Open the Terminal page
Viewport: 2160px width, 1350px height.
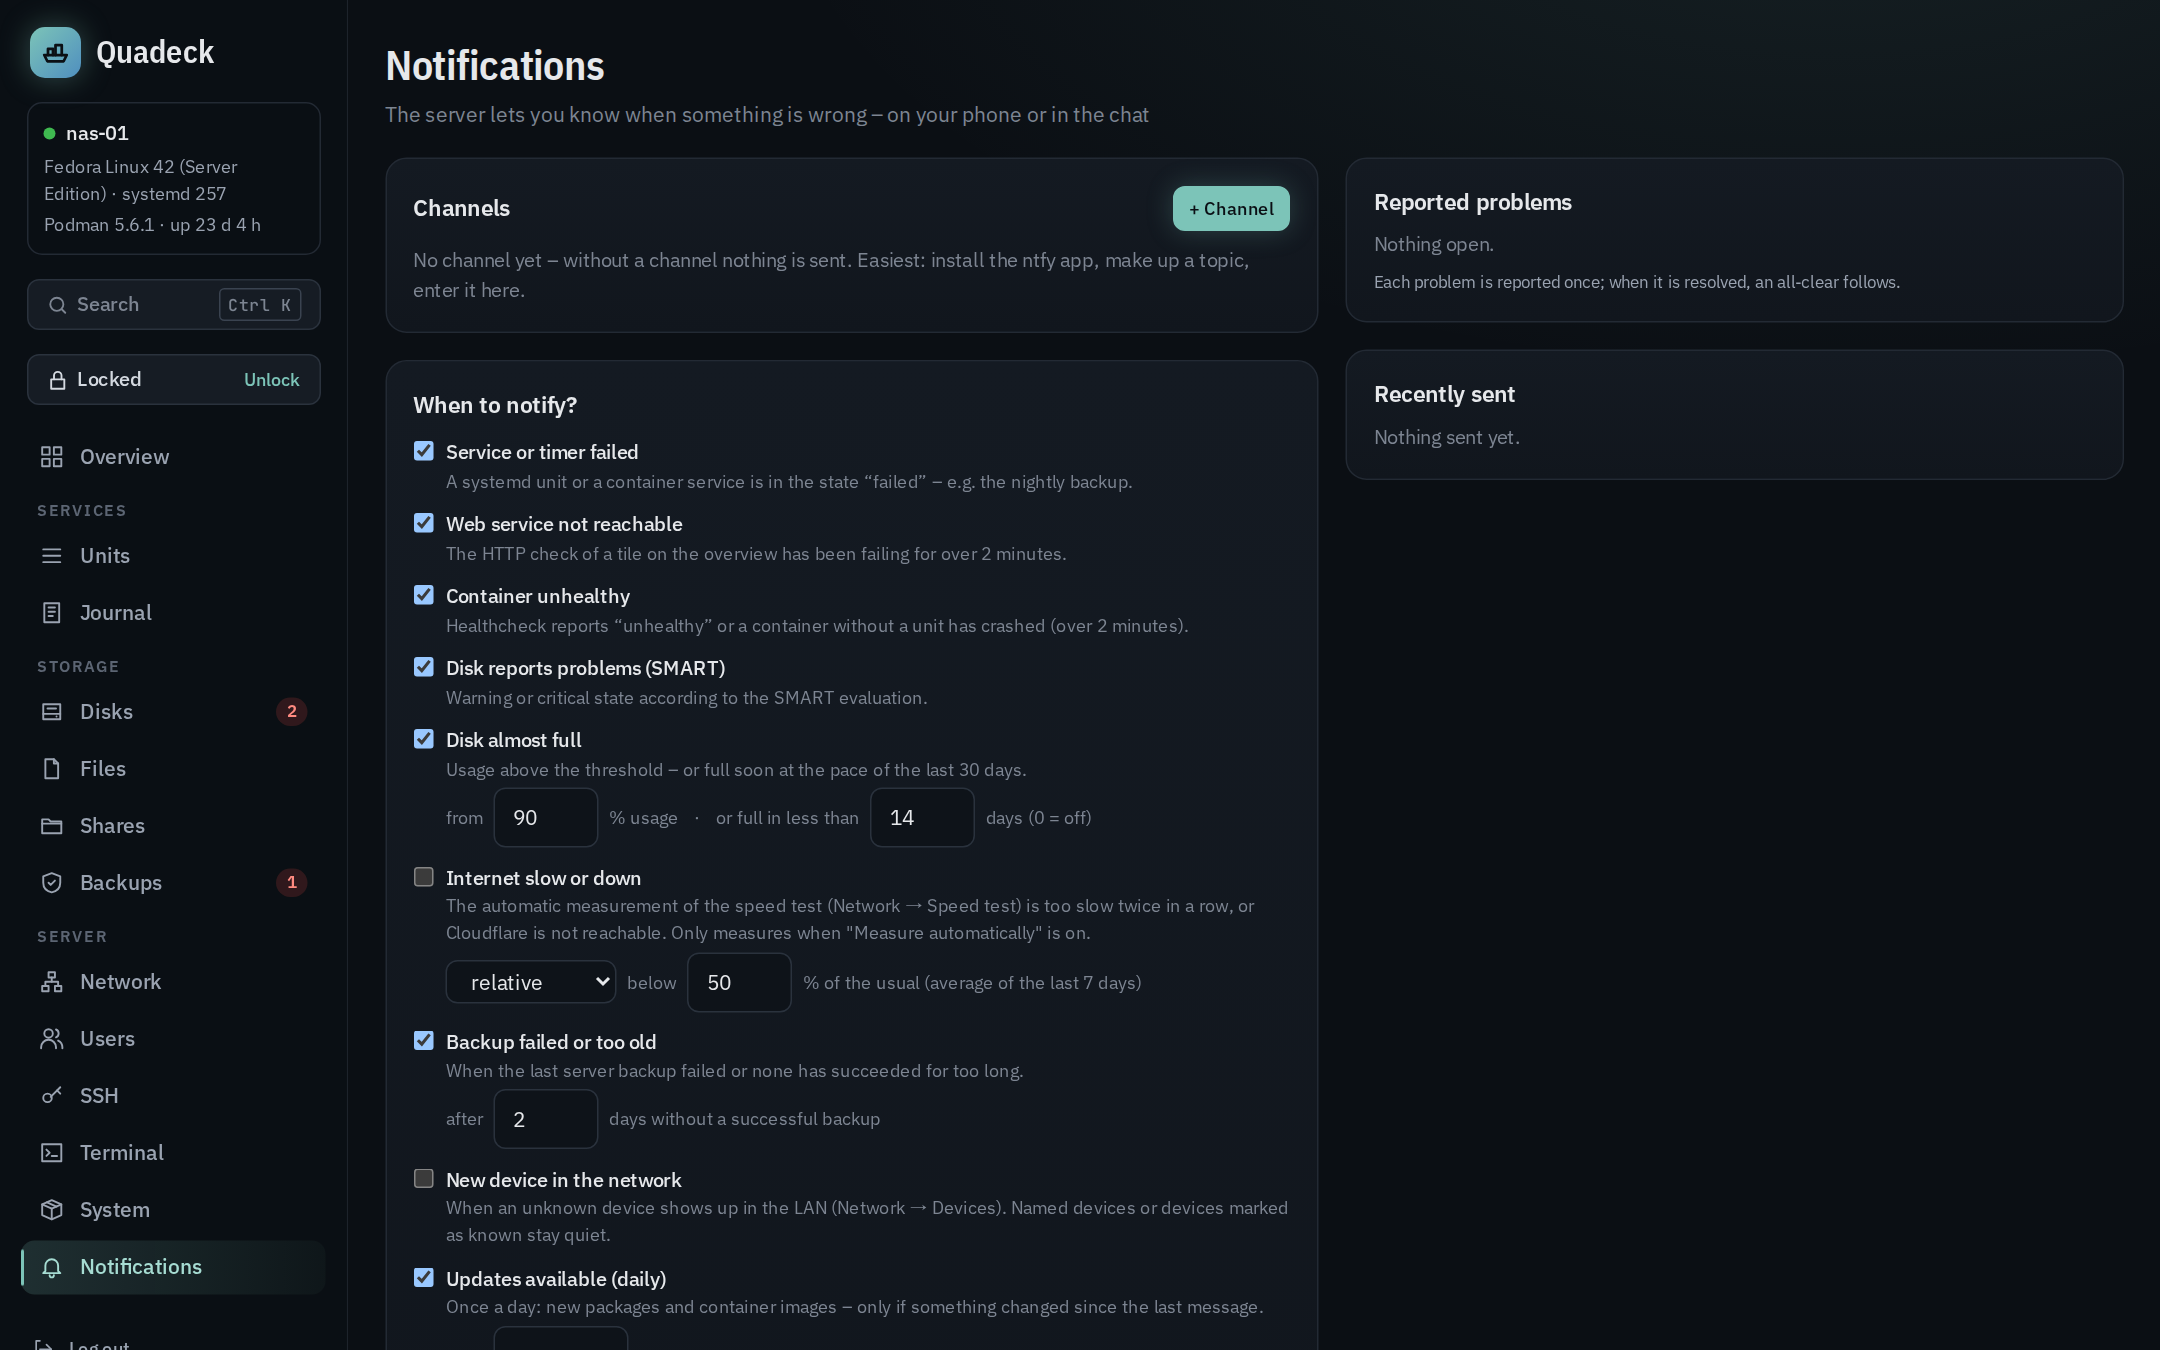[173, 1153]
